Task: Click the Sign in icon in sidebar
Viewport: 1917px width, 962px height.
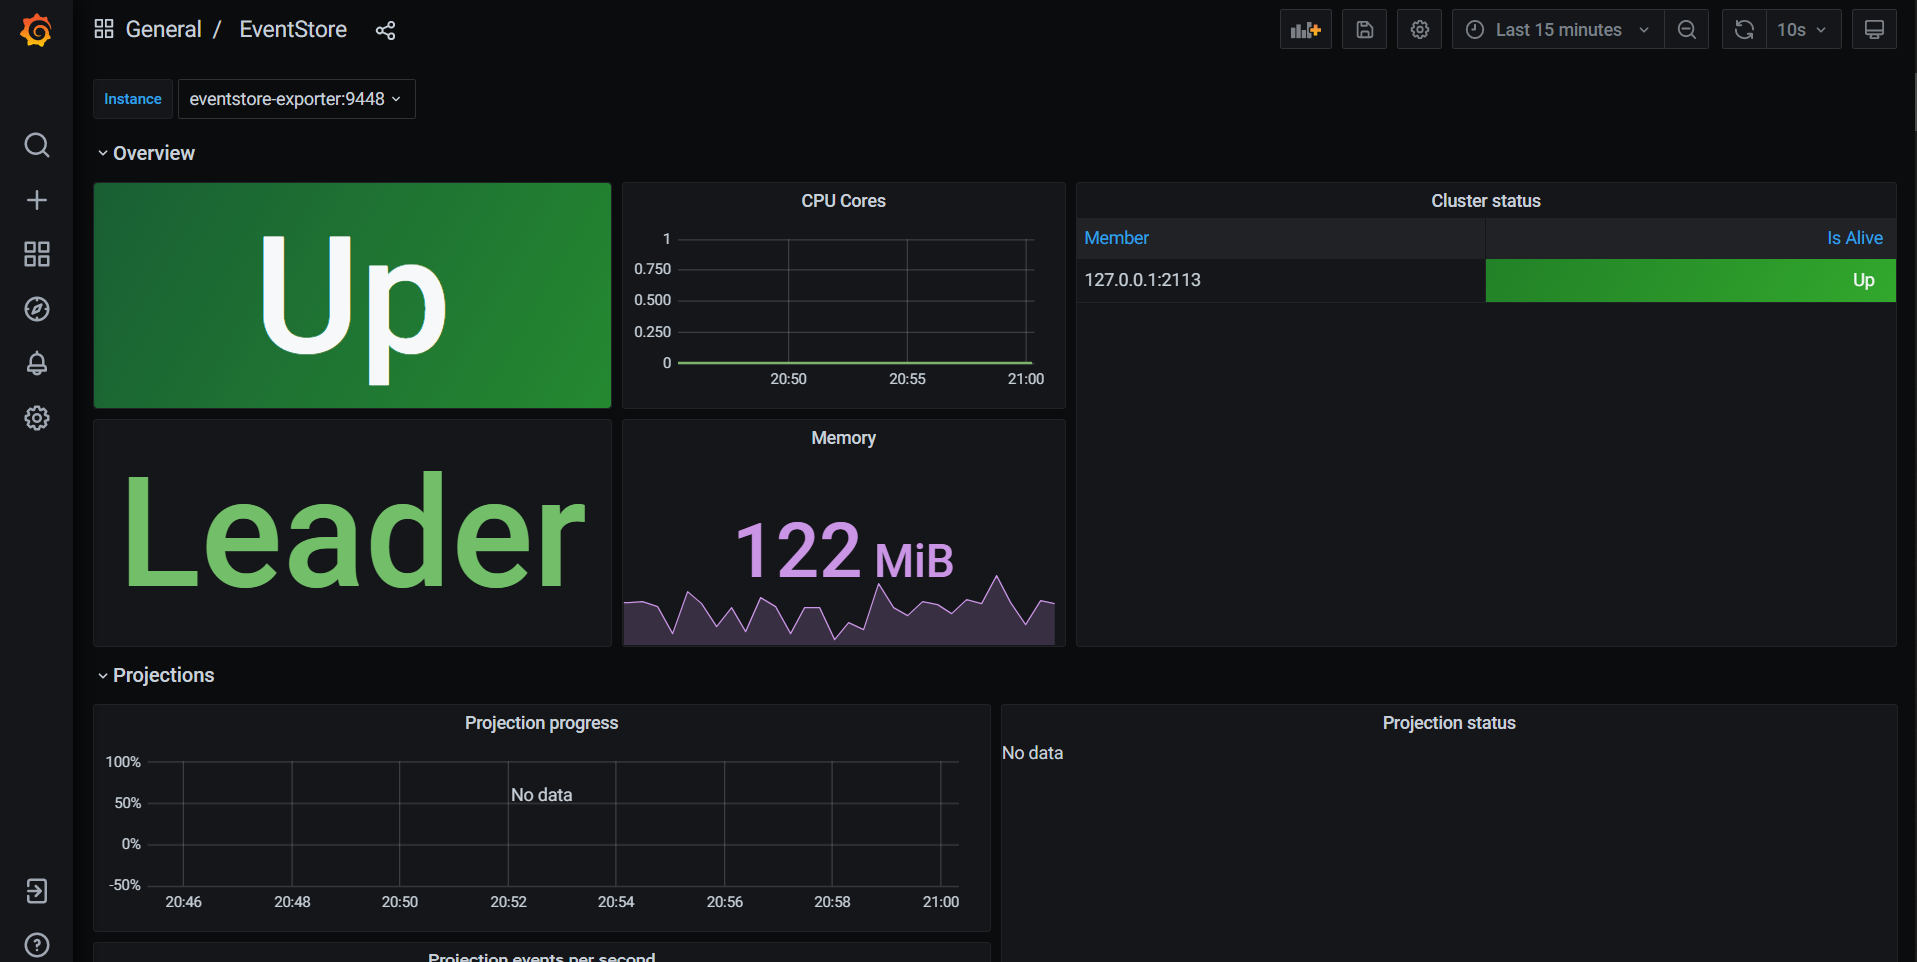Action: pos(37,891)
